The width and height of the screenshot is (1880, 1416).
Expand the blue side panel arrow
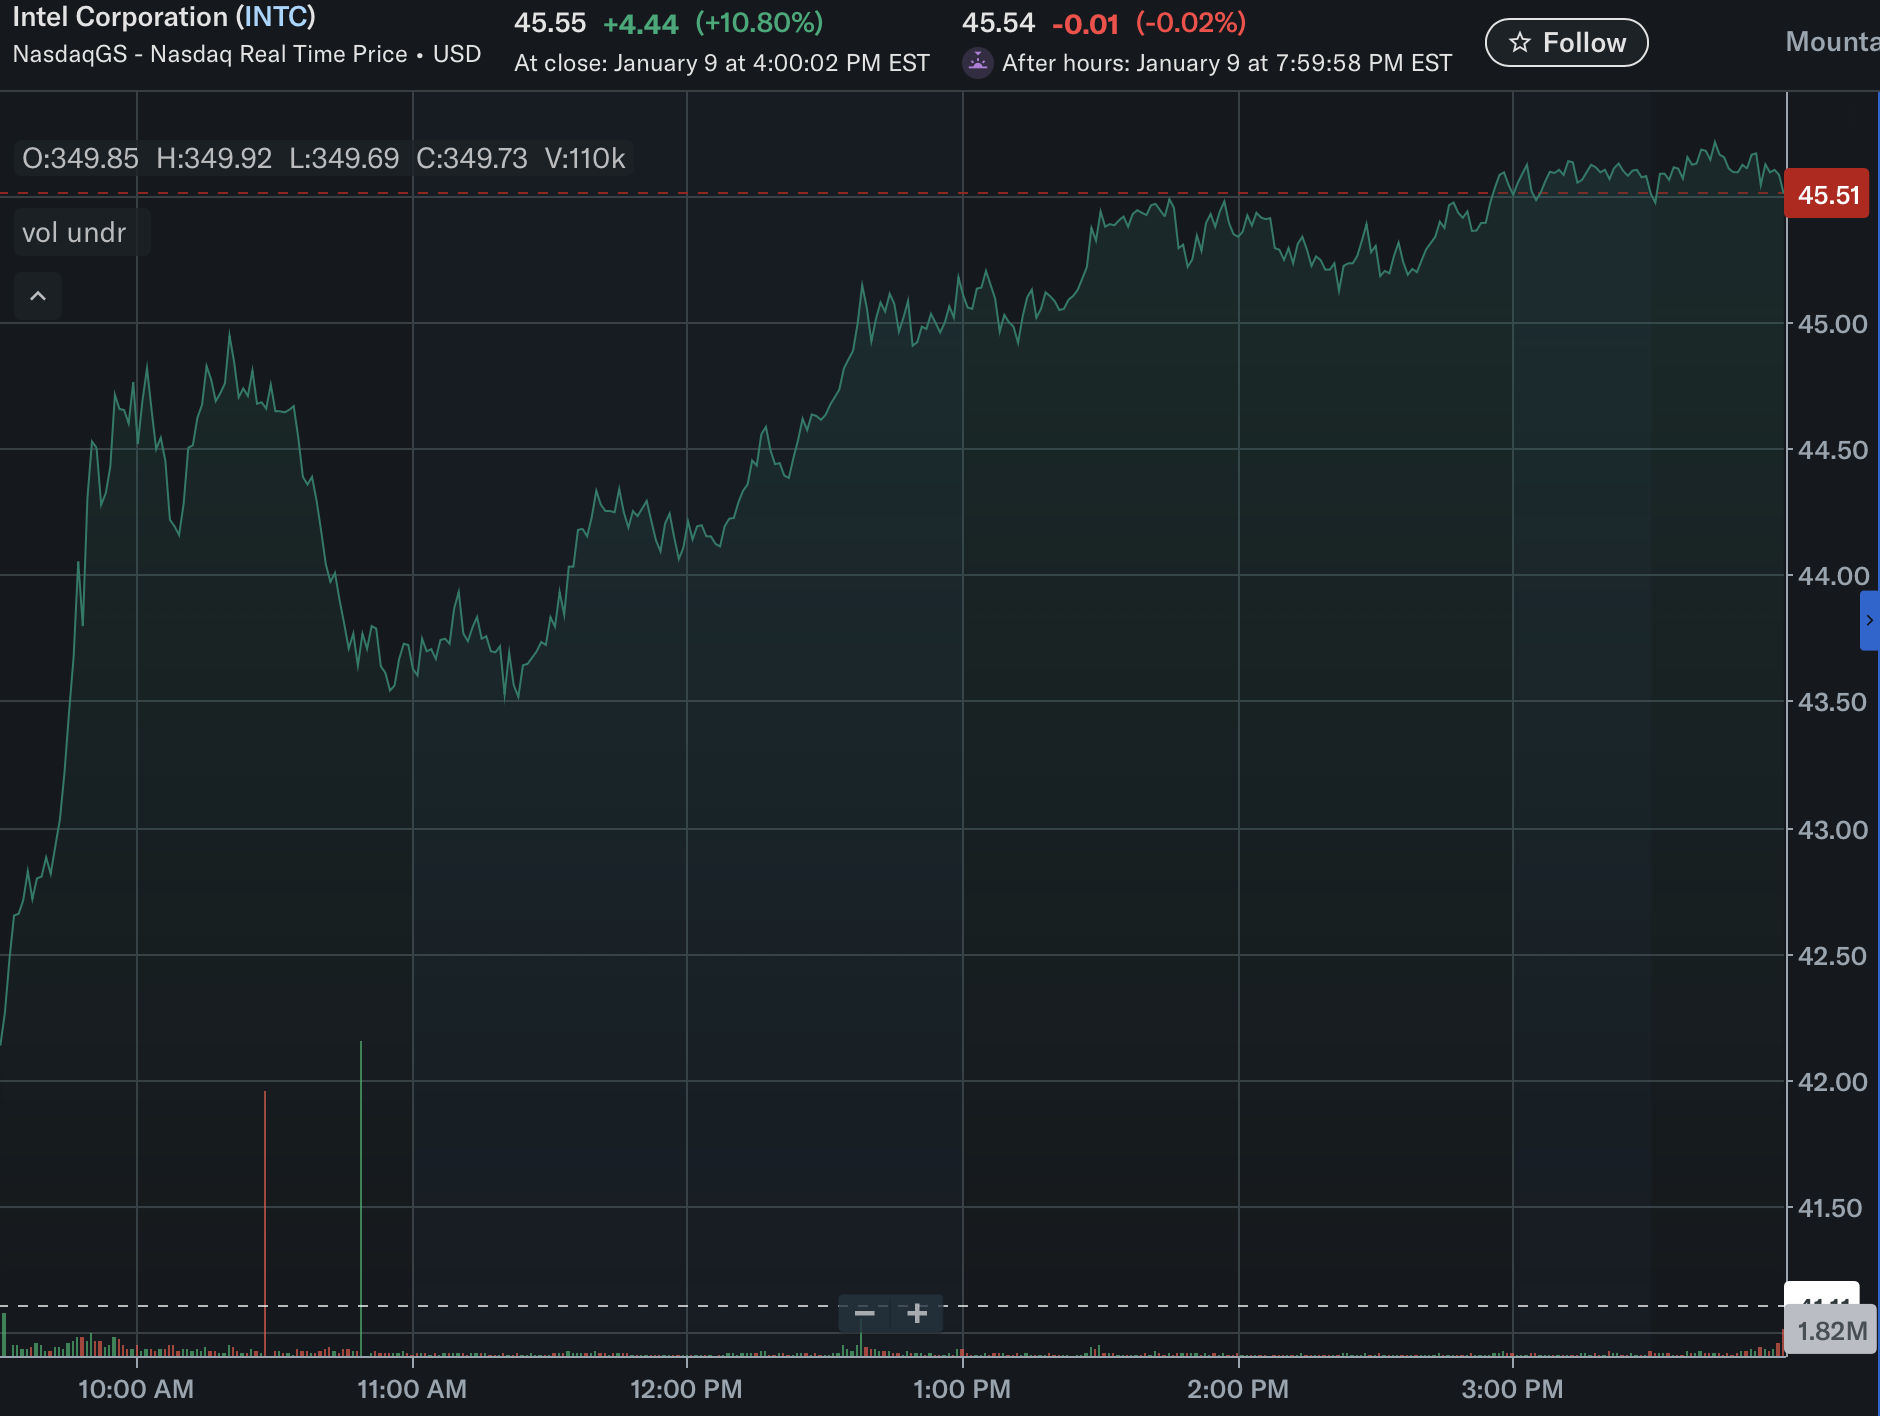click(x=1869, y=620)
